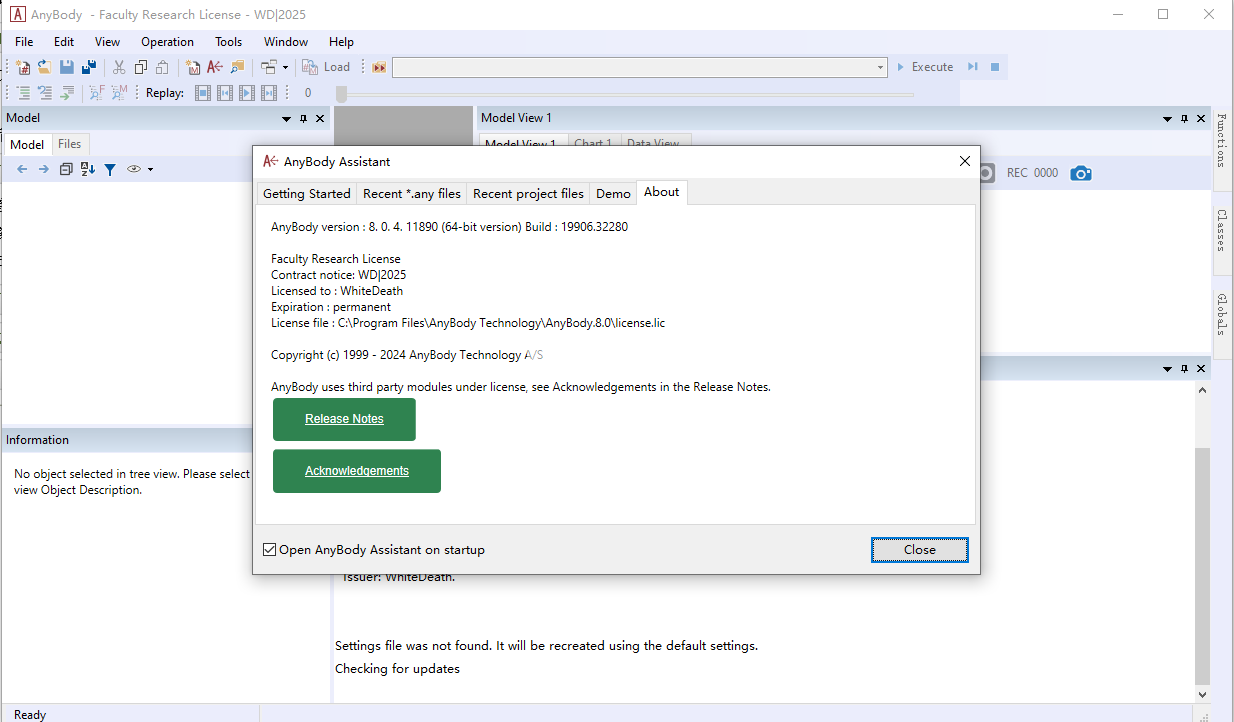Open the eye icon dropdown arrow
The image size is (1234, 722).
150,169
